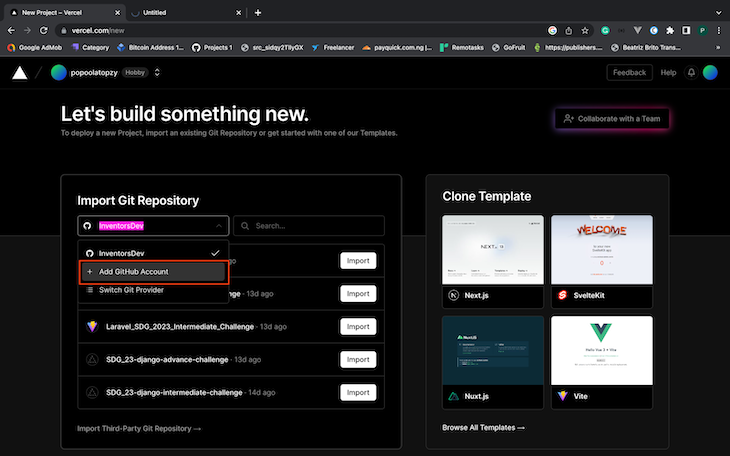Image resolution: width=730 pixels, height=456 pixels.
Task: Open the Feedback button
Action: 629,72
